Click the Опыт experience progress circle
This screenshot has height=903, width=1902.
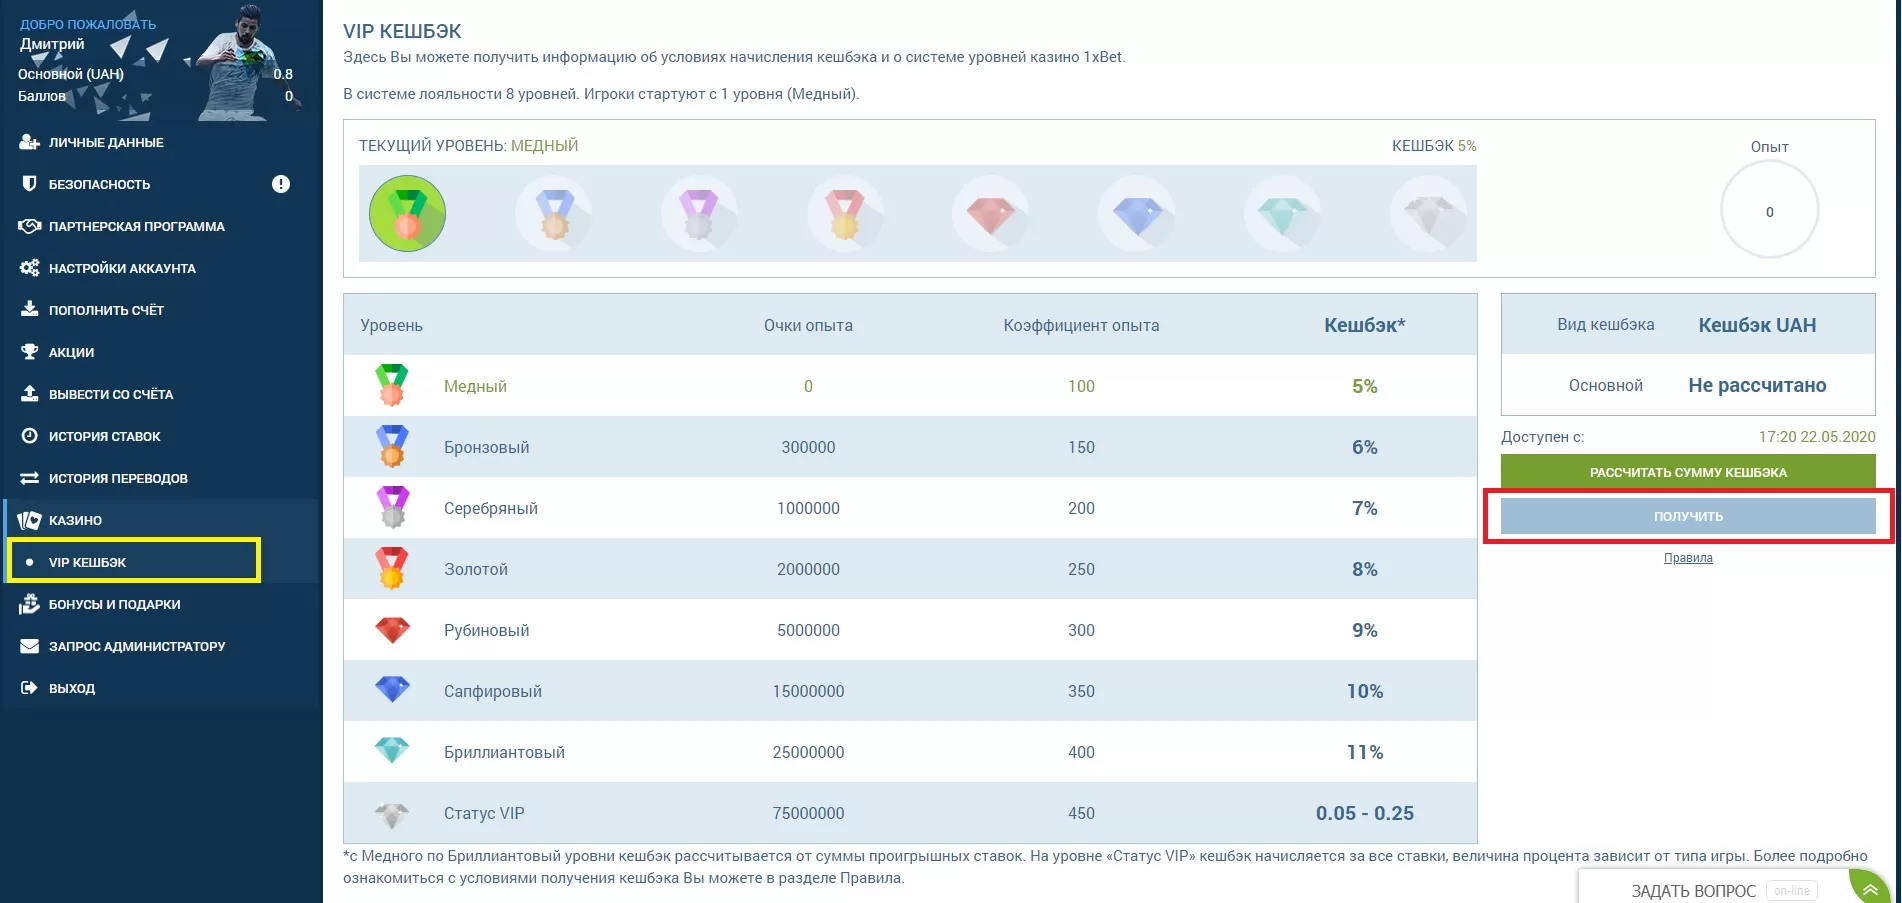click(1769, 211)
